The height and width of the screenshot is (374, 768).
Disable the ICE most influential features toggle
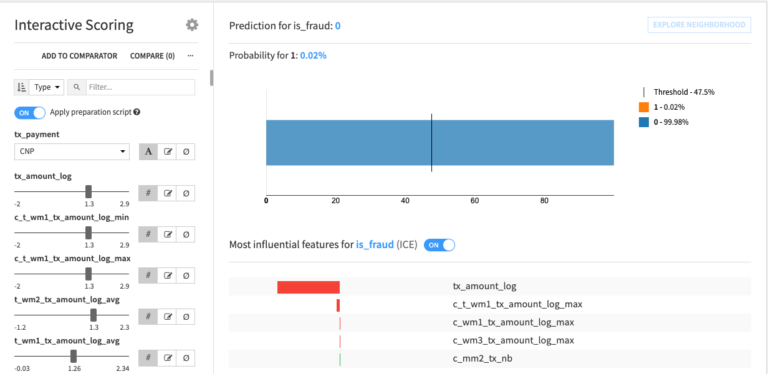(439, 245)
